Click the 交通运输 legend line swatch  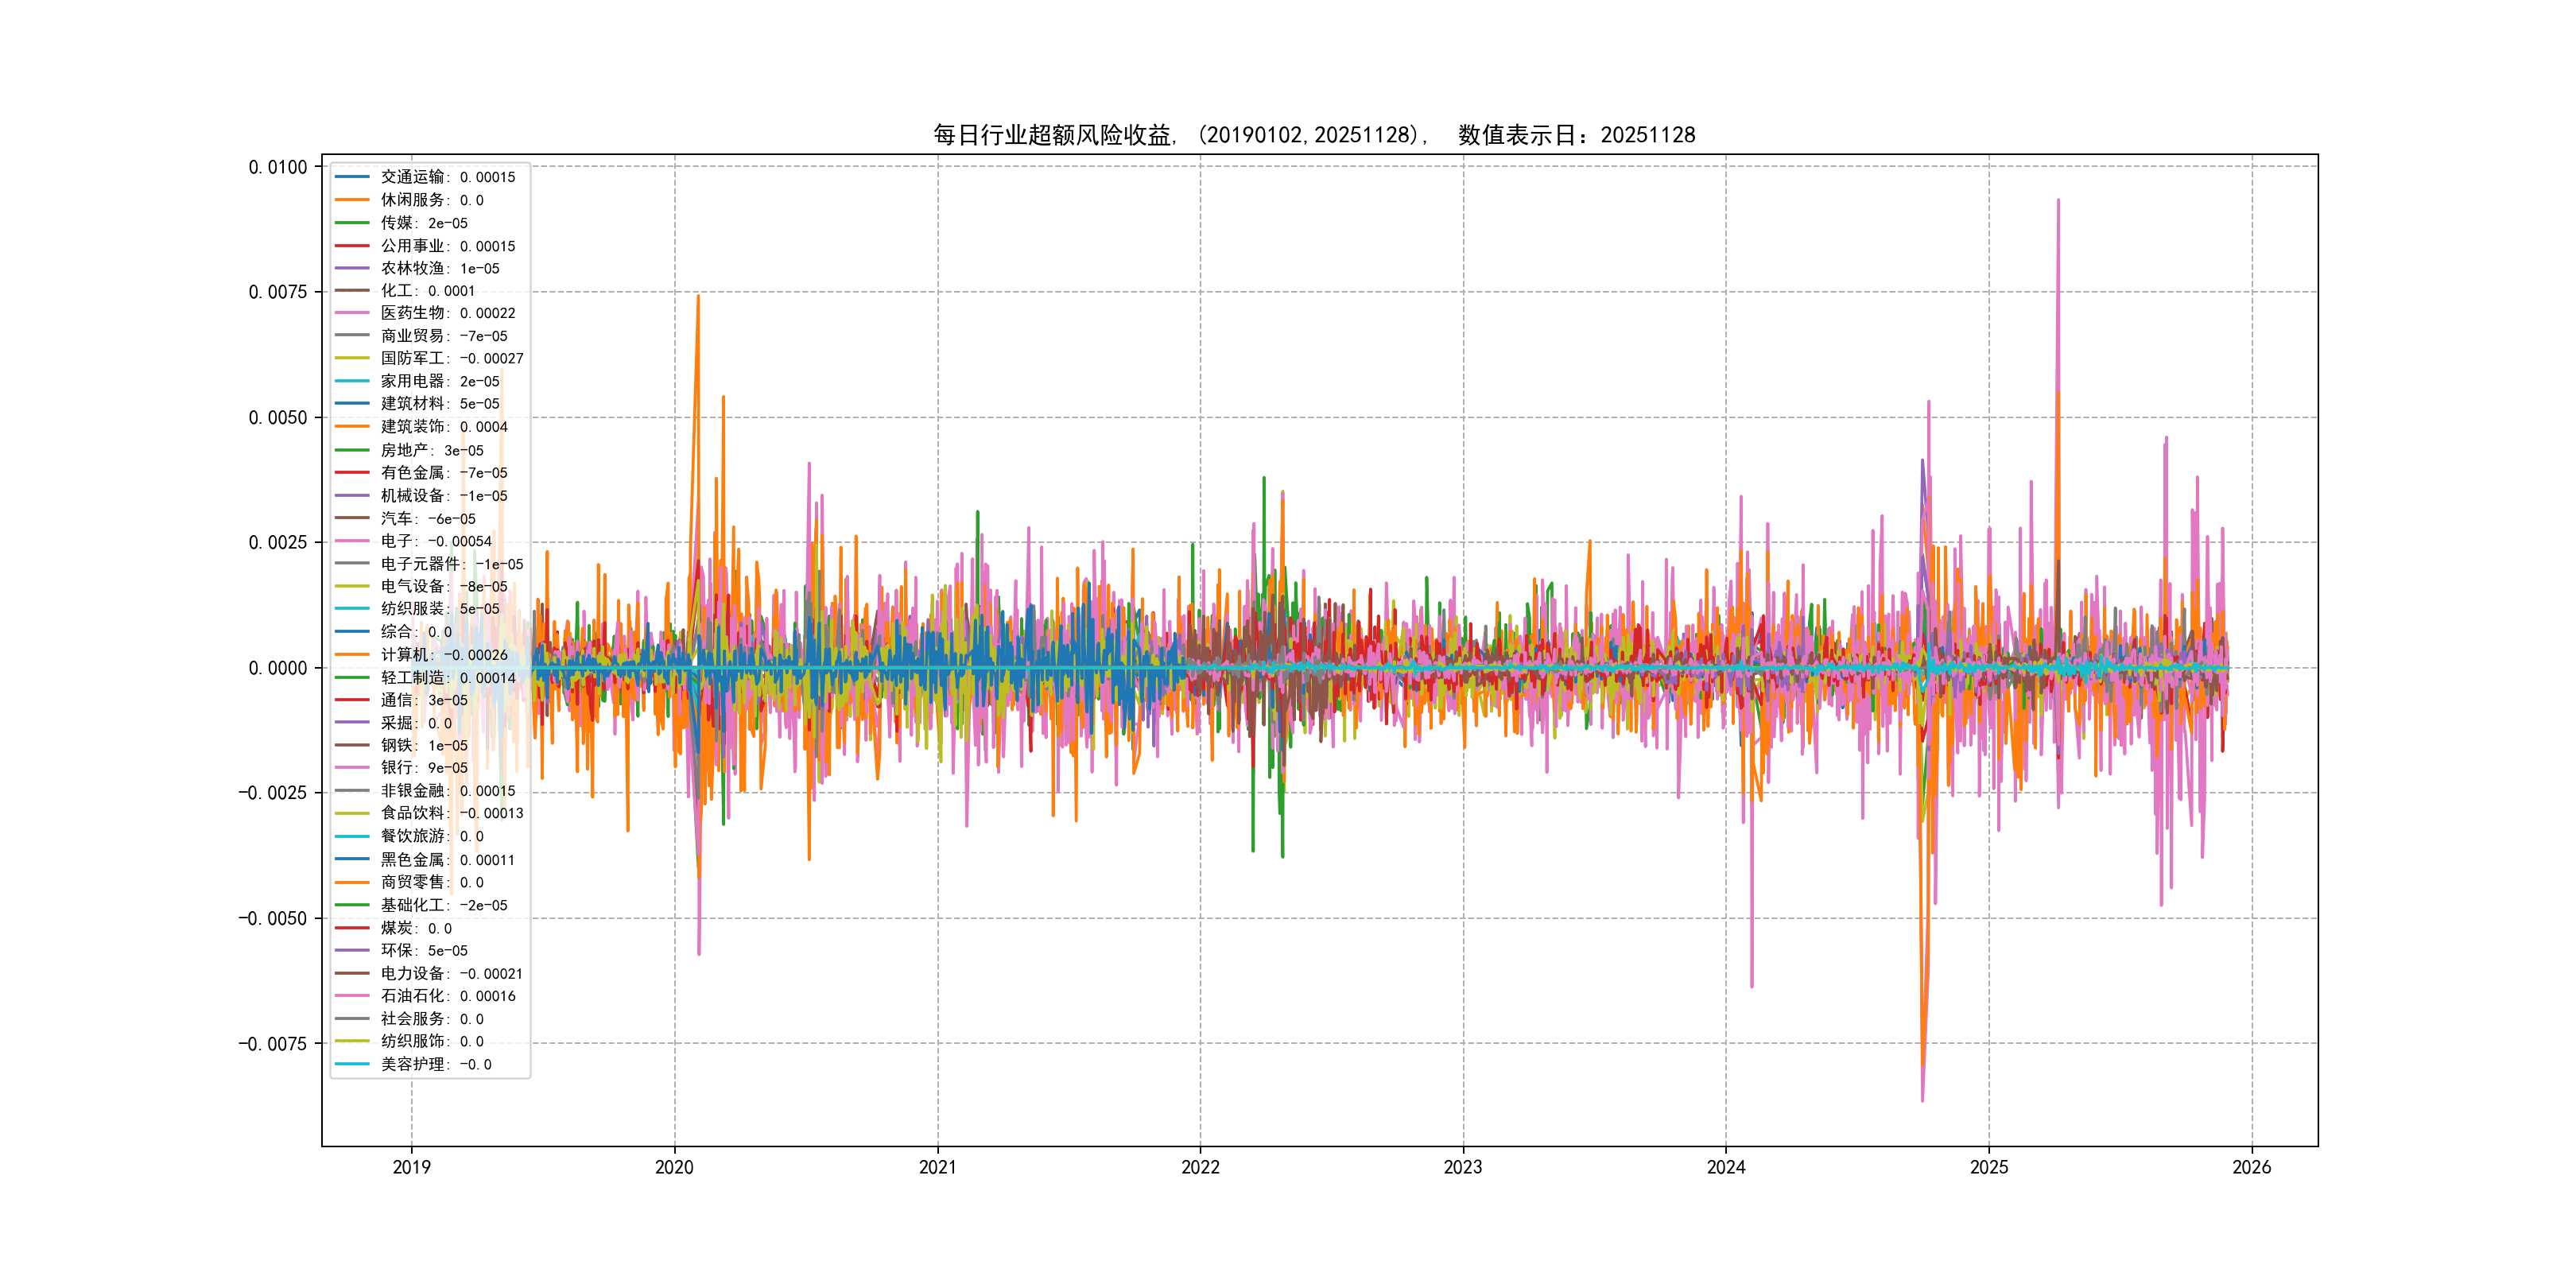(x=352, y=177)
